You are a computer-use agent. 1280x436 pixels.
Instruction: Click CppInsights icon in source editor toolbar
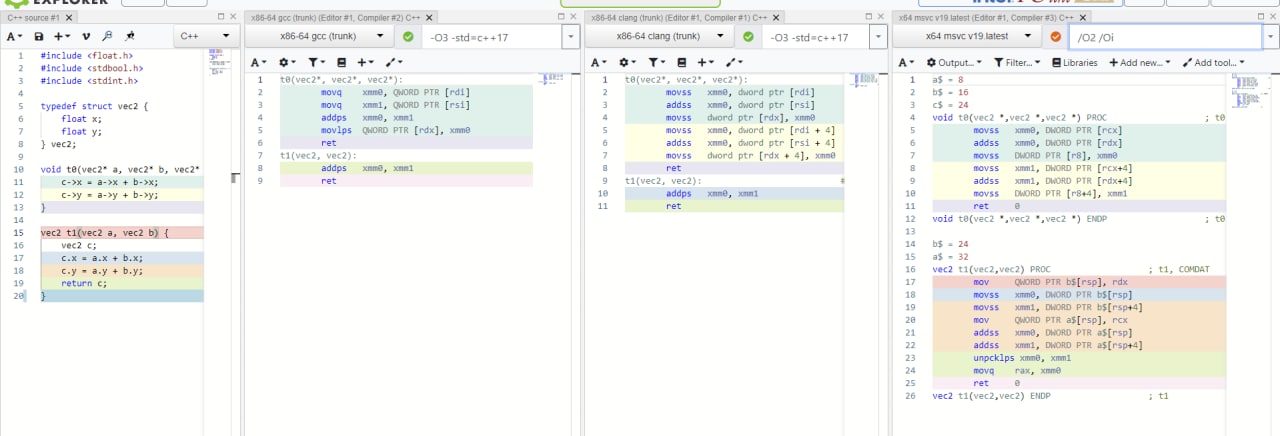[107, 36]
